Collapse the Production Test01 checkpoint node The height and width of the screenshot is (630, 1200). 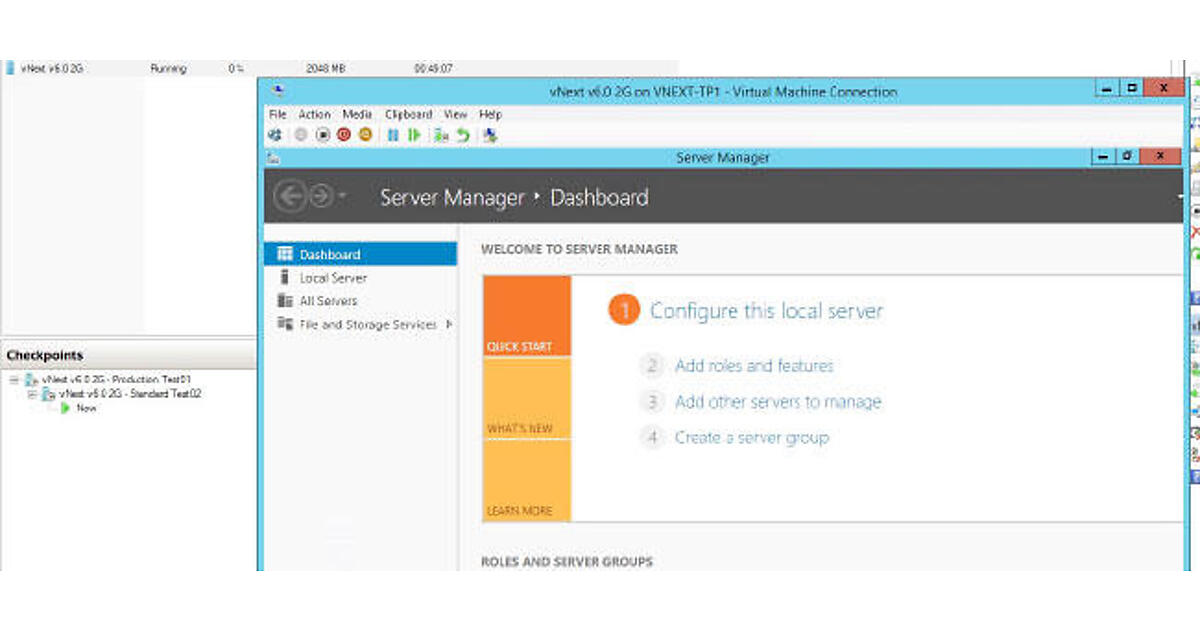click(14, 380)
